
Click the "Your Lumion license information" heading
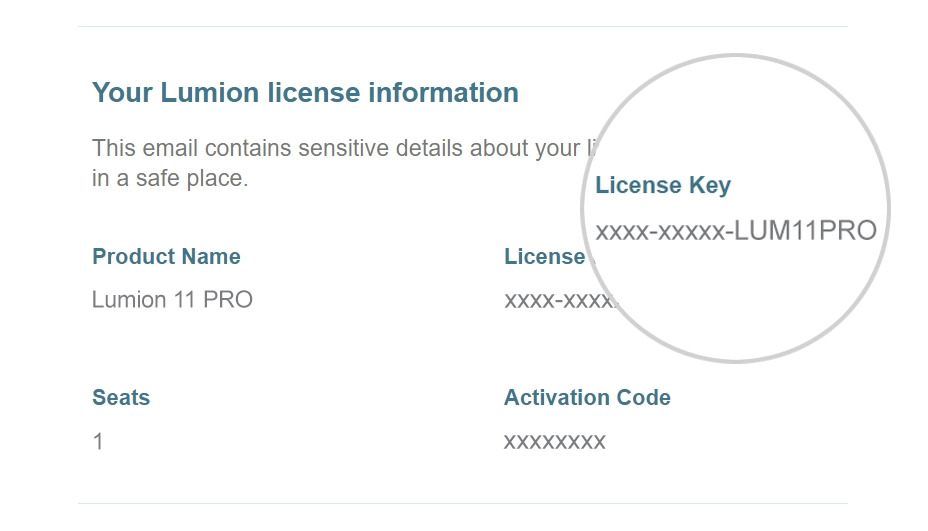point(305,93)
